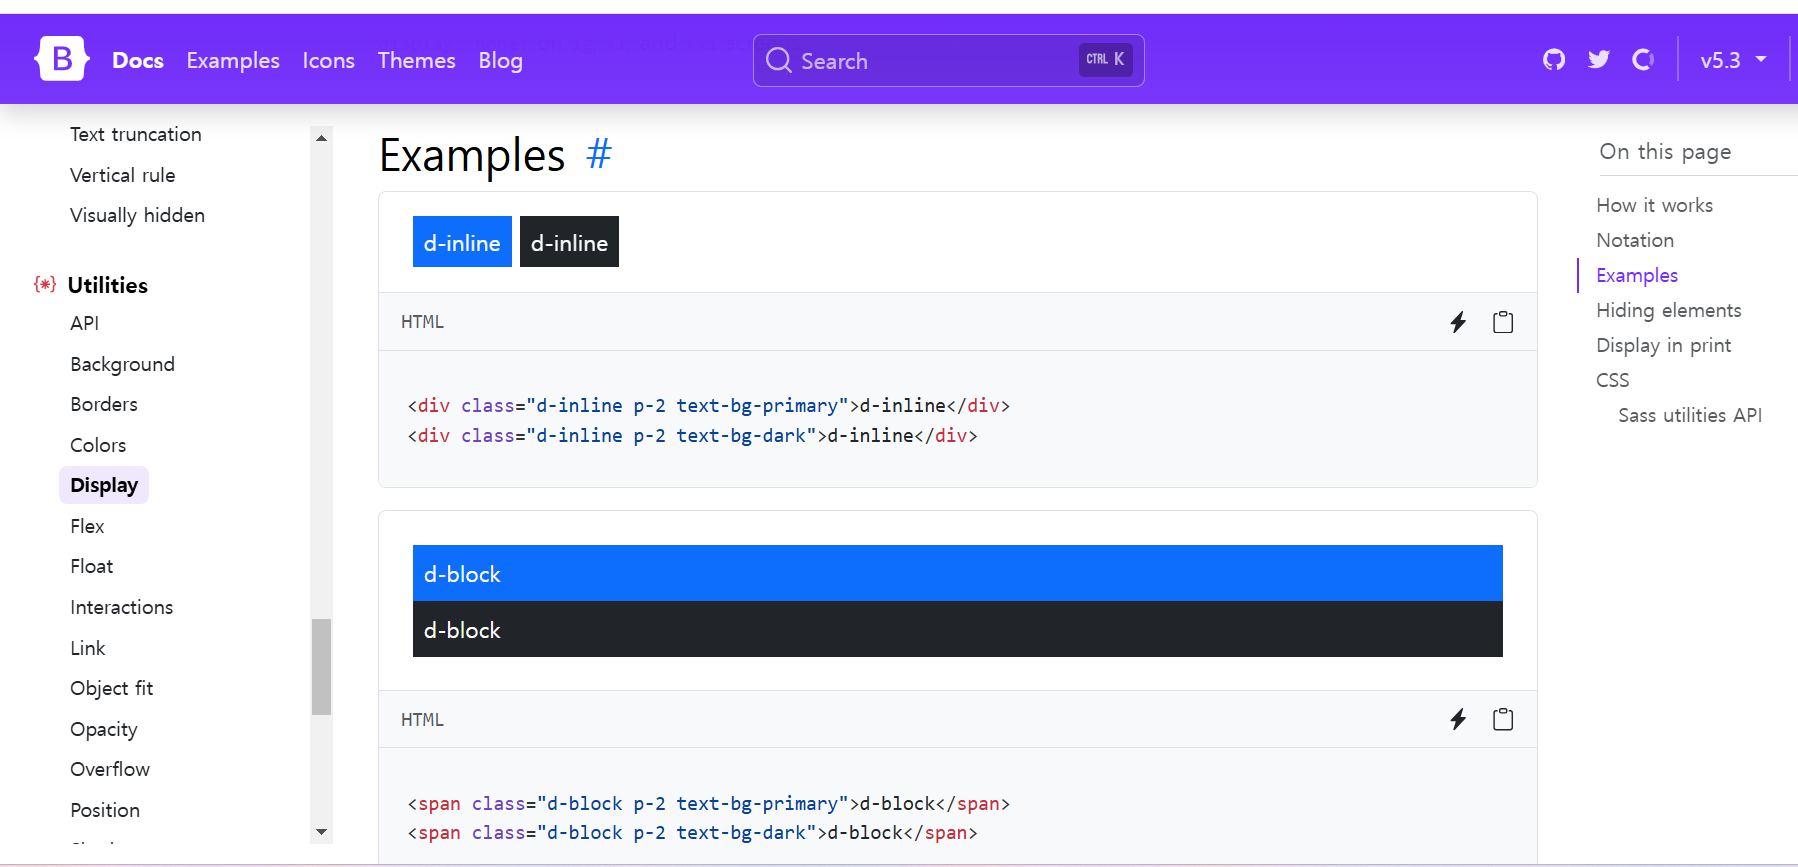1798x867 pixels.
Task: Open the Open Collective icon link
Action: coord(1643,60)
